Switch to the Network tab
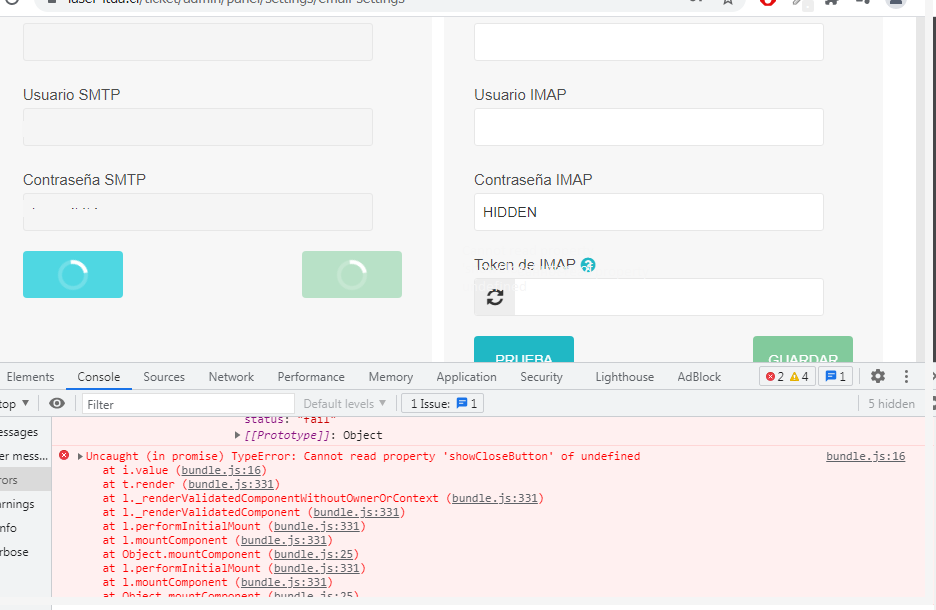936x610 pixels. pos(231,377)
